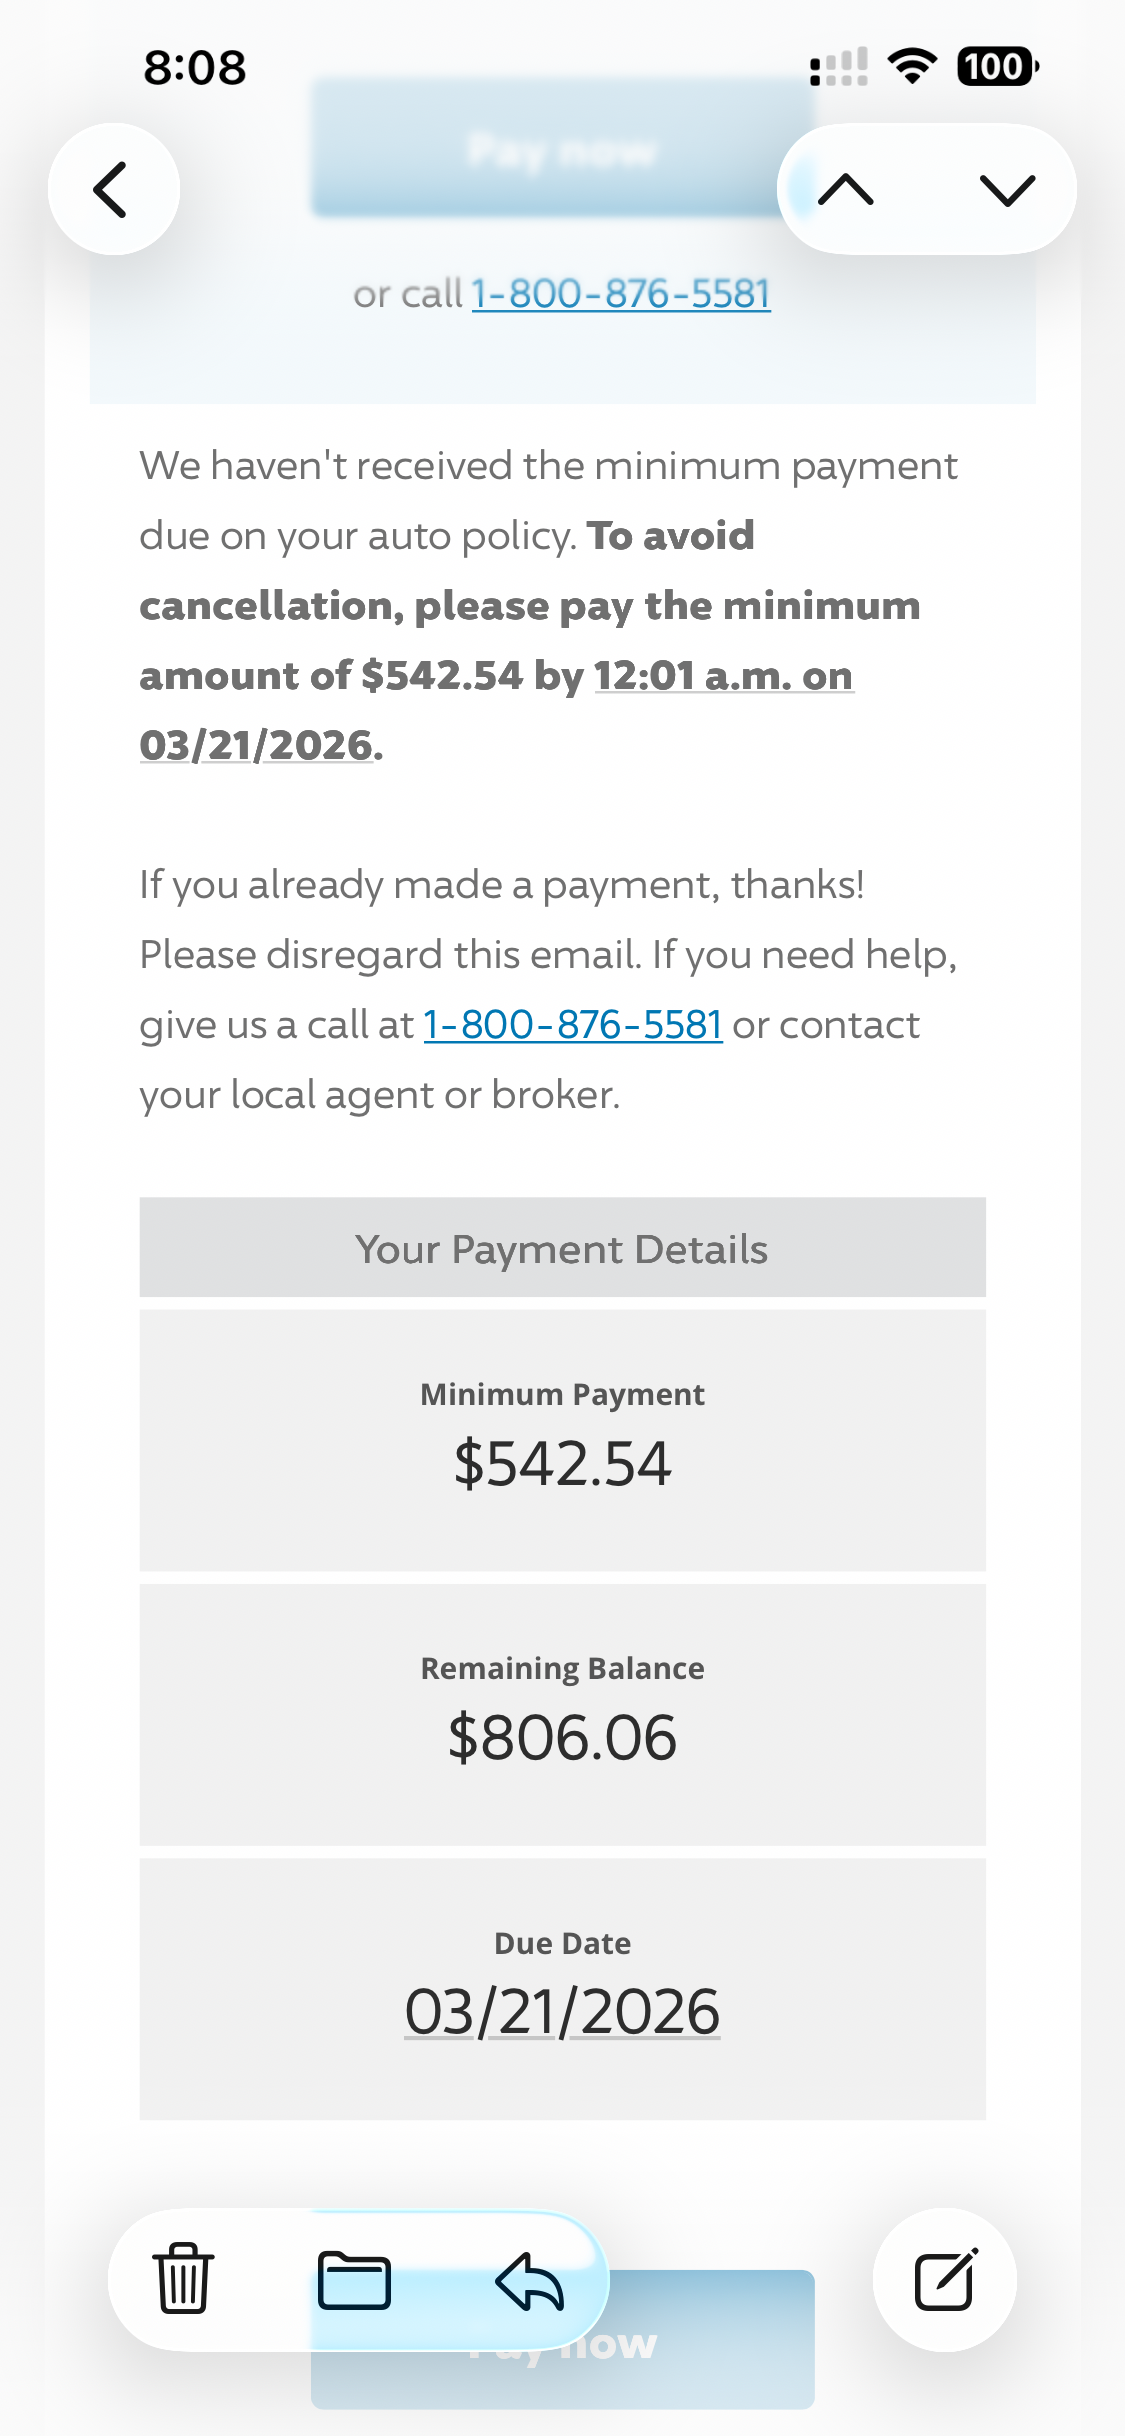
Task: Move message using the folder icon
Action: pos(354,2279)
